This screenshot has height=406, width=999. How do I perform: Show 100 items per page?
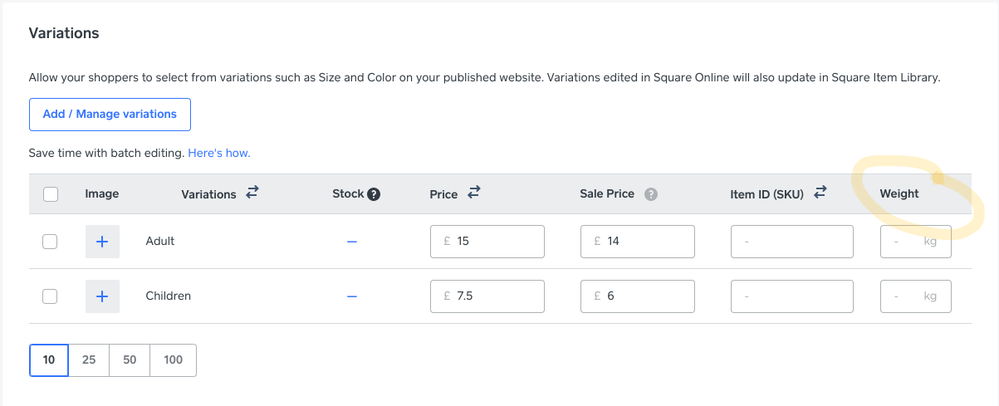click(x=173, y=360)
